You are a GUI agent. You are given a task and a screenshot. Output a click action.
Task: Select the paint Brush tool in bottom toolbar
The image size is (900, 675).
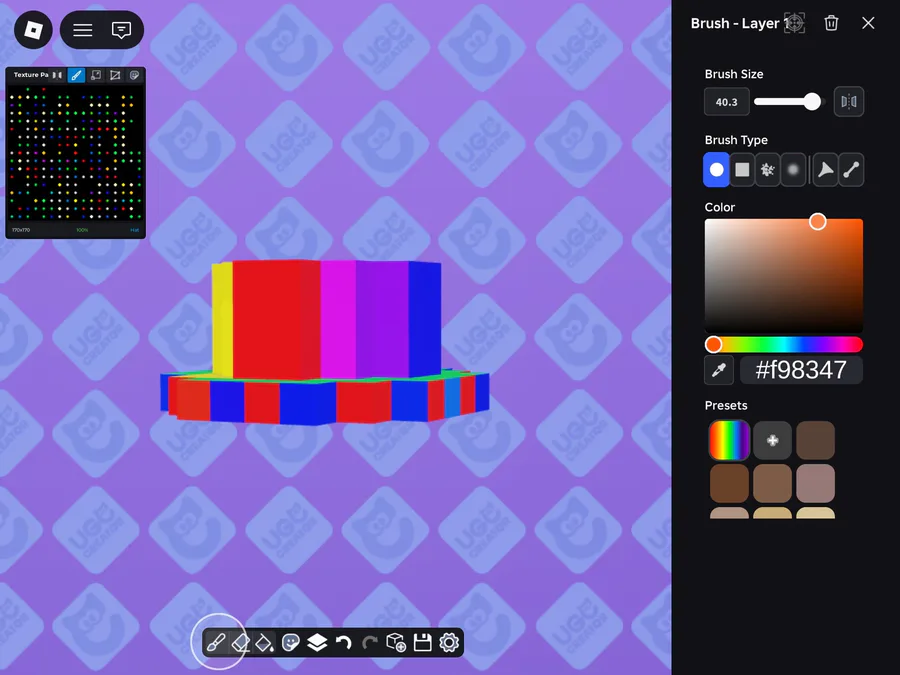coord(215,642)
